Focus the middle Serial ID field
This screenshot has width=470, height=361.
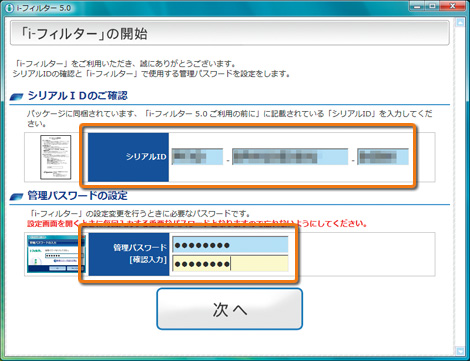[x=290, y=157]
